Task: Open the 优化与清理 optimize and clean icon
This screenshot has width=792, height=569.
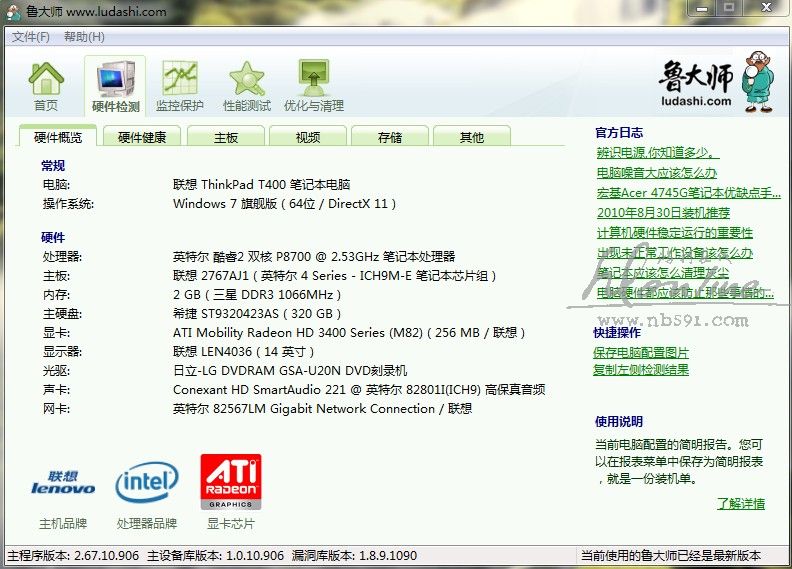Action: pyautogui.click(x=314, y=84)
